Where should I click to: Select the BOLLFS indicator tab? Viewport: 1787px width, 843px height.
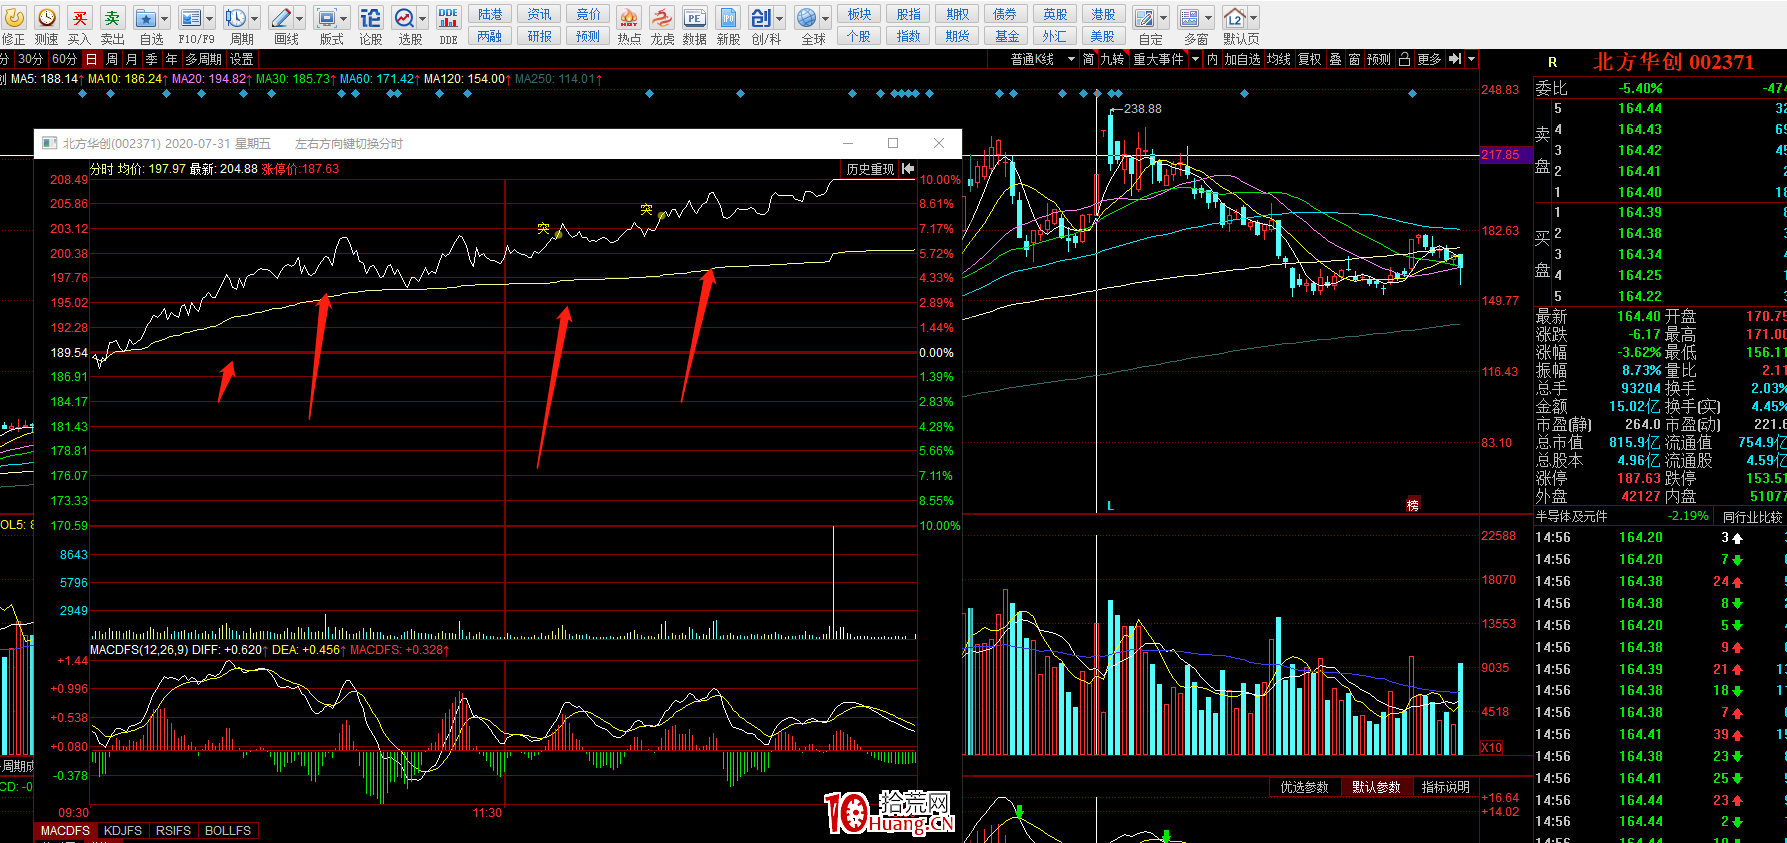point(228,831)
